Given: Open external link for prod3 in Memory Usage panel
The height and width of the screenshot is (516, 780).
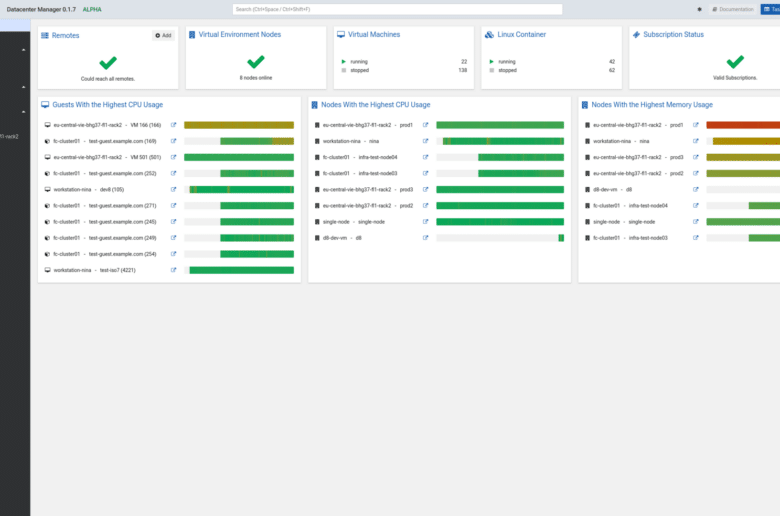Looking at the screenshot, I should point(696,157).
